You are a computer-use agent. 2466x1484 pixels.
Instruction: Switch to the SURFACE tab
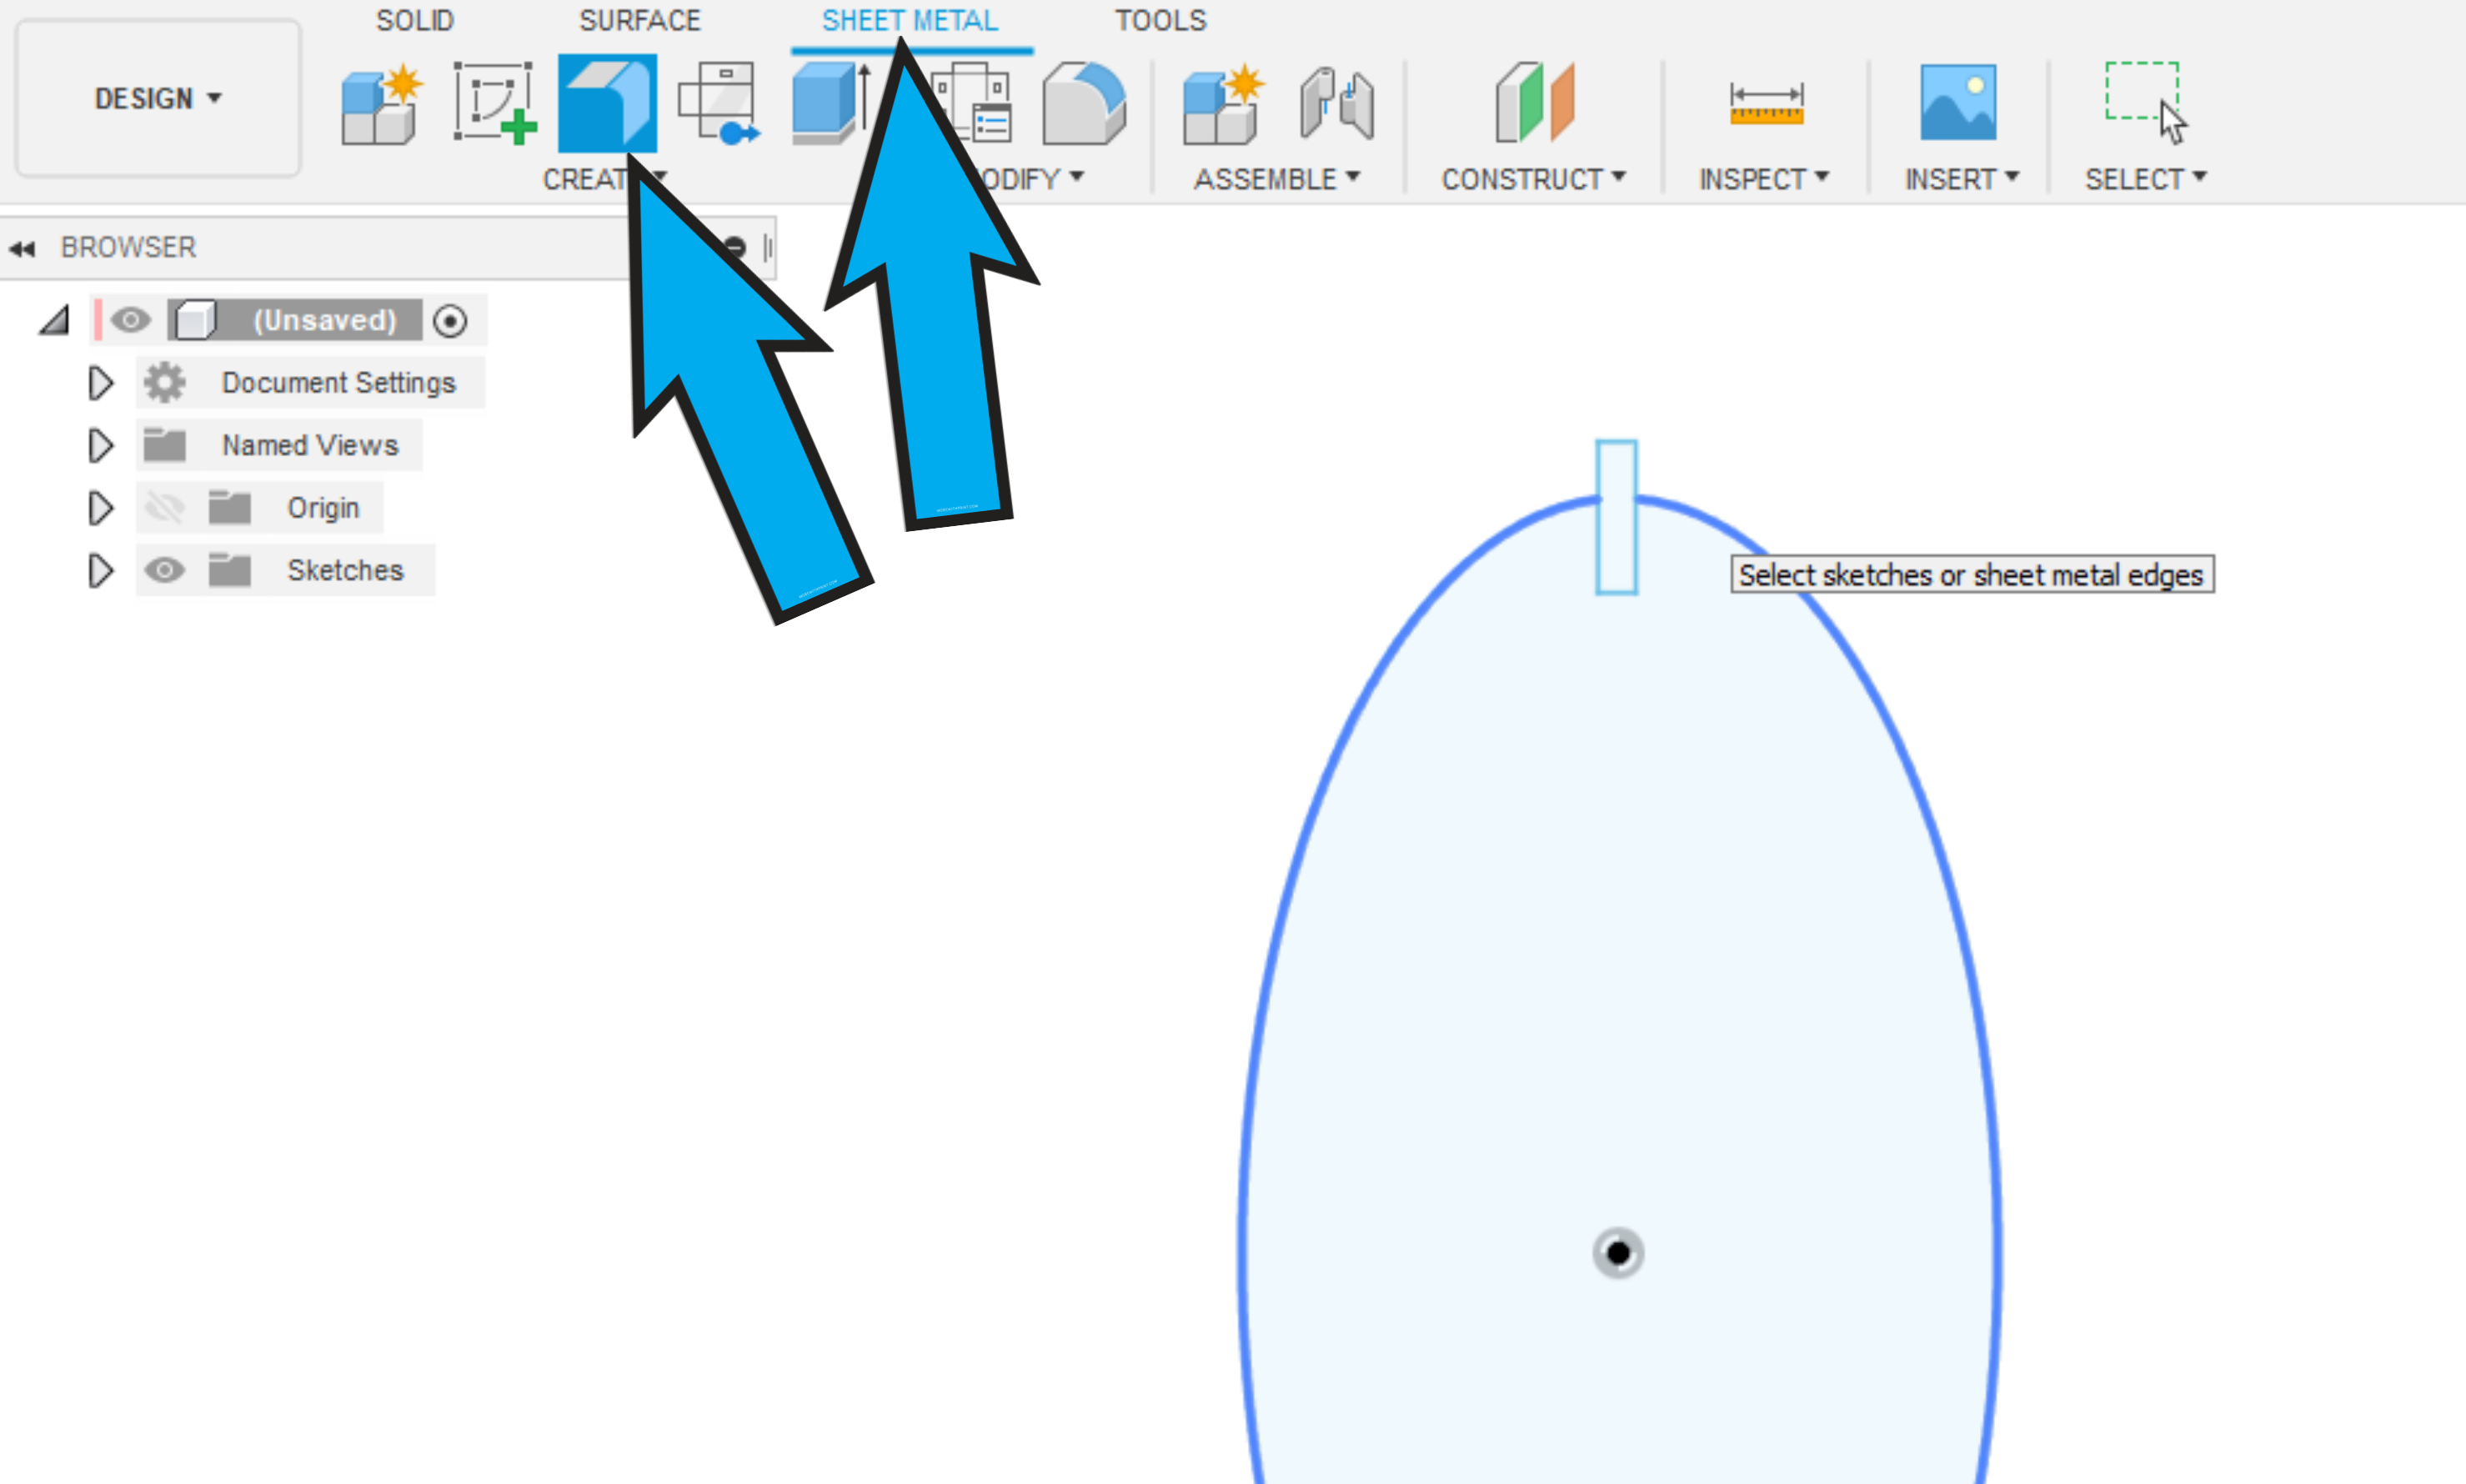[640, 20]
